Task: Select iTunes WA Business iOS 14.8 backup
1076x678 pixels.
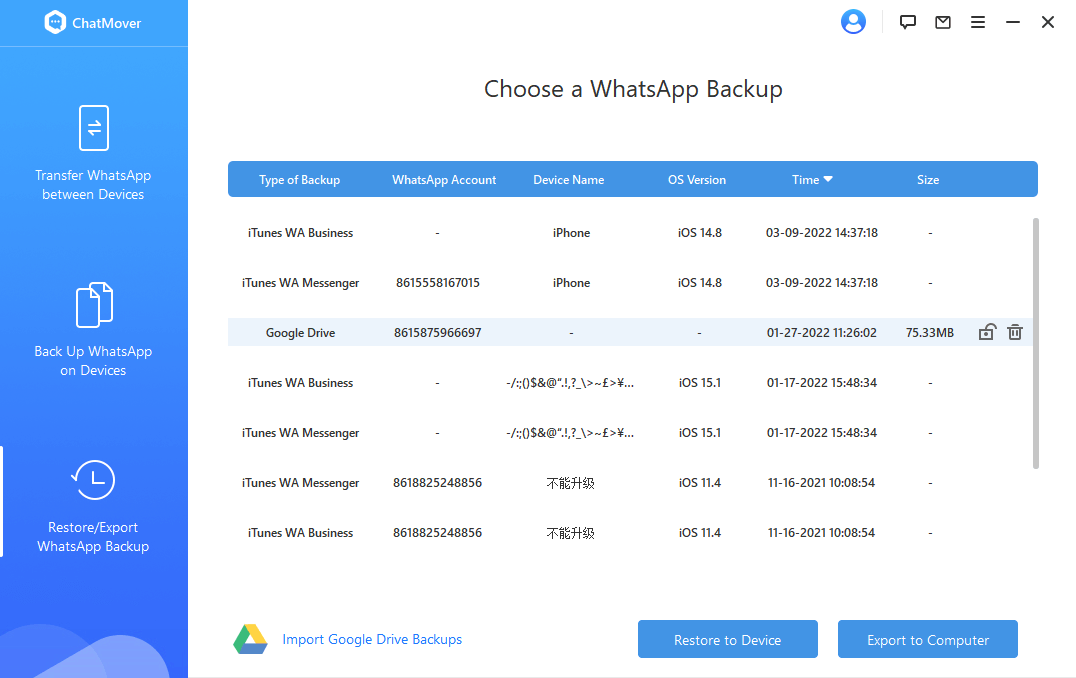Action: tap(300, 233)
